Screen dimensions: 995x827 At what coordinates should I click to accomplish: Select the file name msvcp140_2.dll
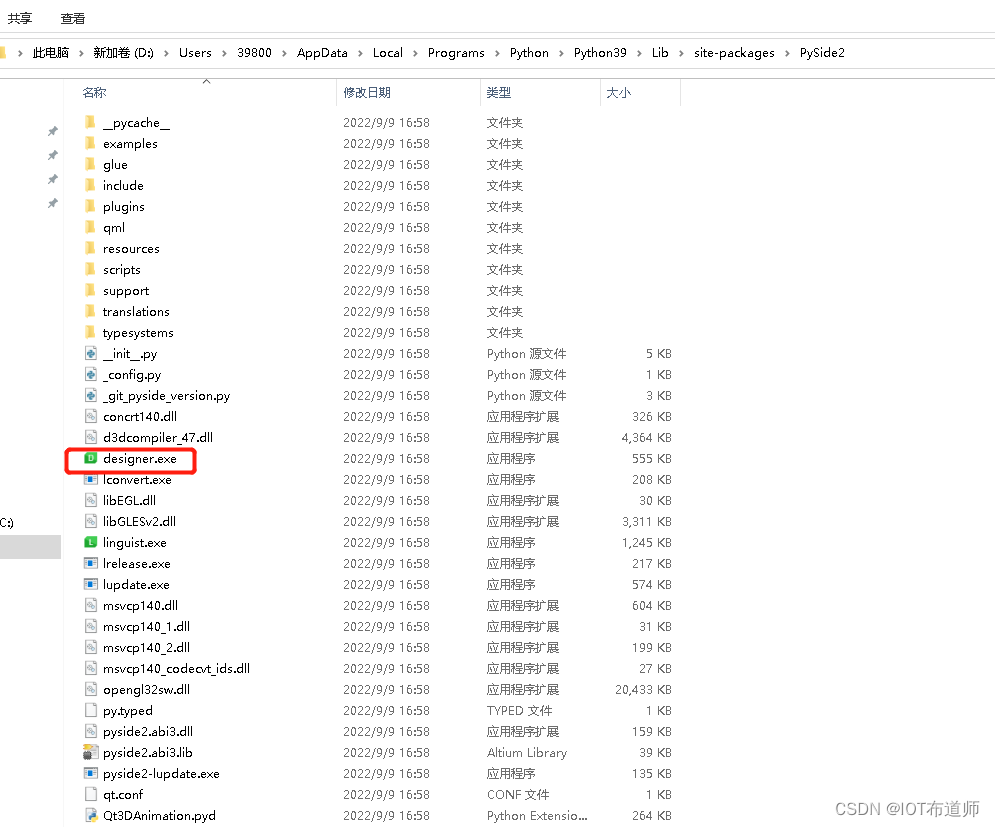pos(147,647)
